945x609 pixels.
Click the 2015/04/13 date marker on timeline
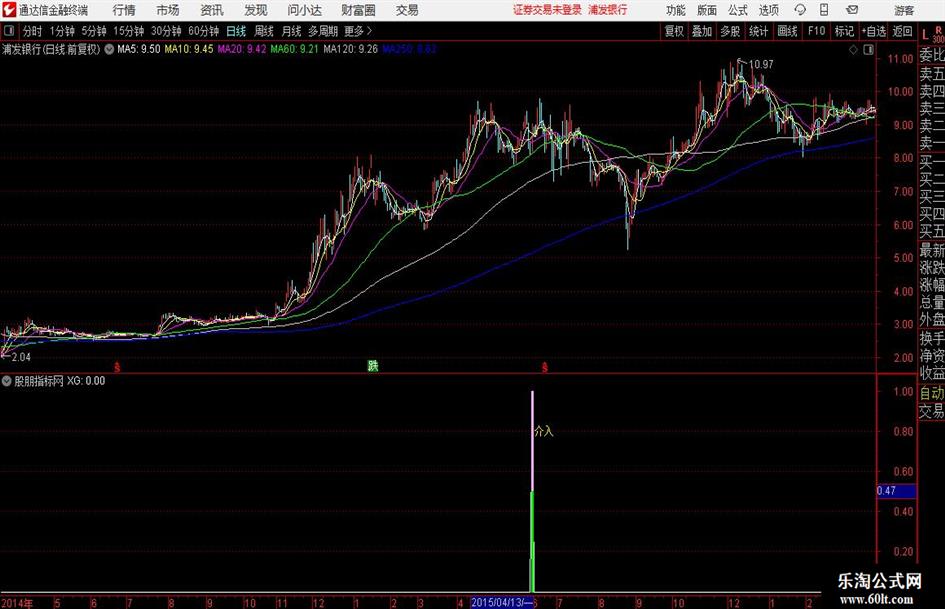tap(501, 602)
